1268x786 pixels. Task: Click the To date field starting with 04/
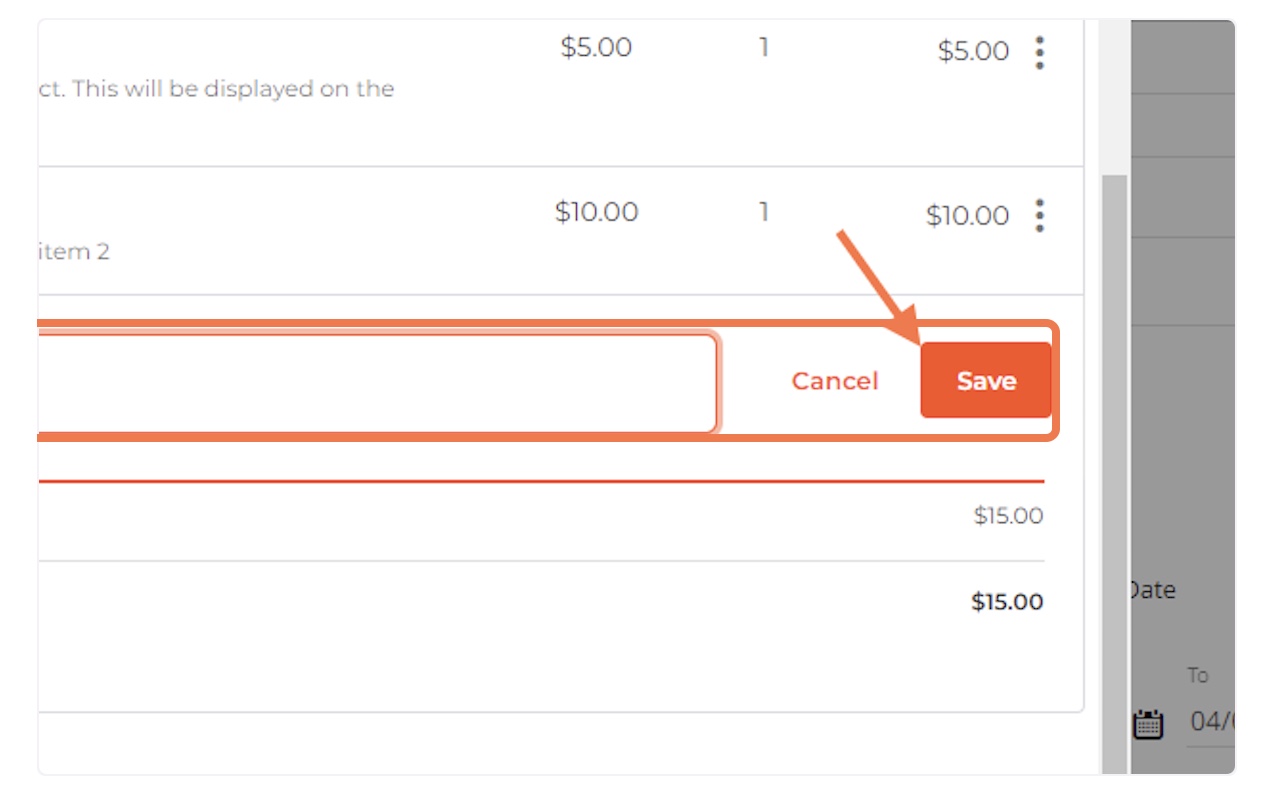pos(1212,721)
